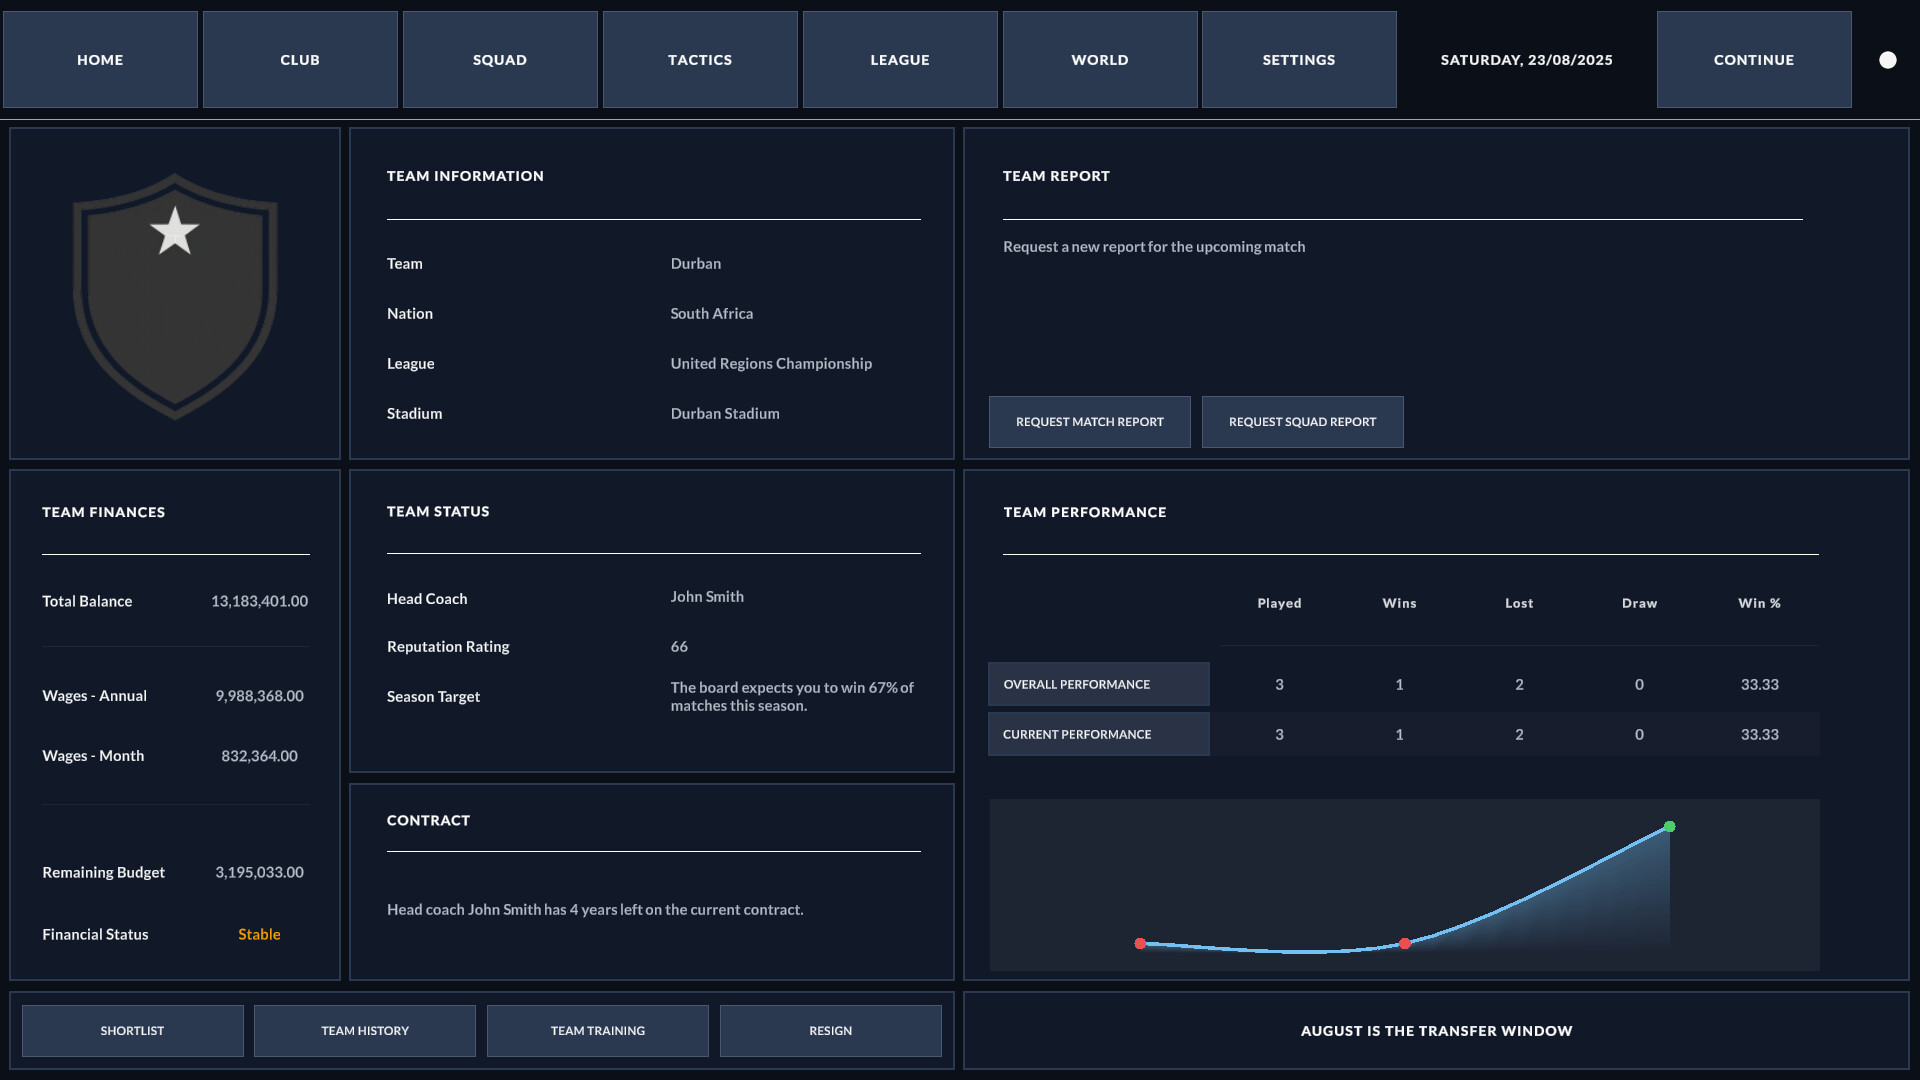Select the first red point on graph
Viewport: 1920px width, 1080px height.
tap(1140, 944)
